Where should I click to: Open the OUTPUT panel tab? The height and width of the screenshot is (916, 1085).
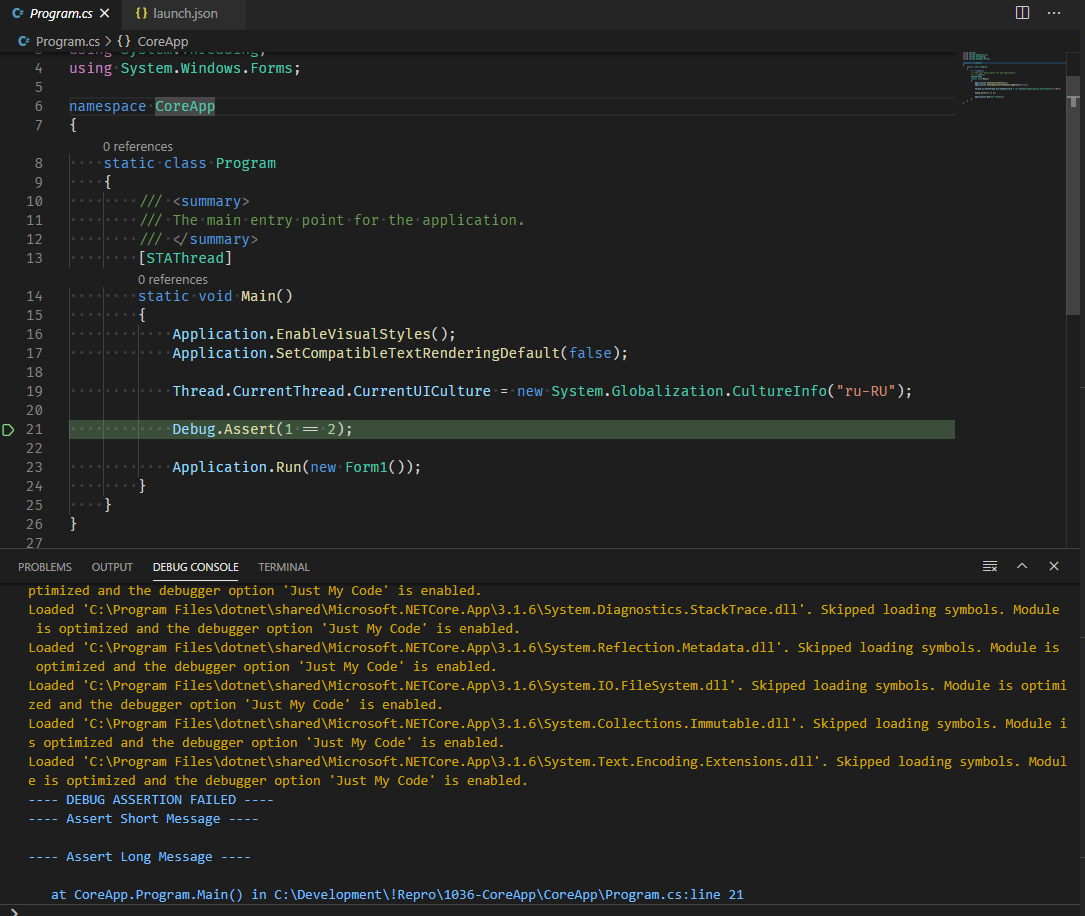click(x=112, y=567)
